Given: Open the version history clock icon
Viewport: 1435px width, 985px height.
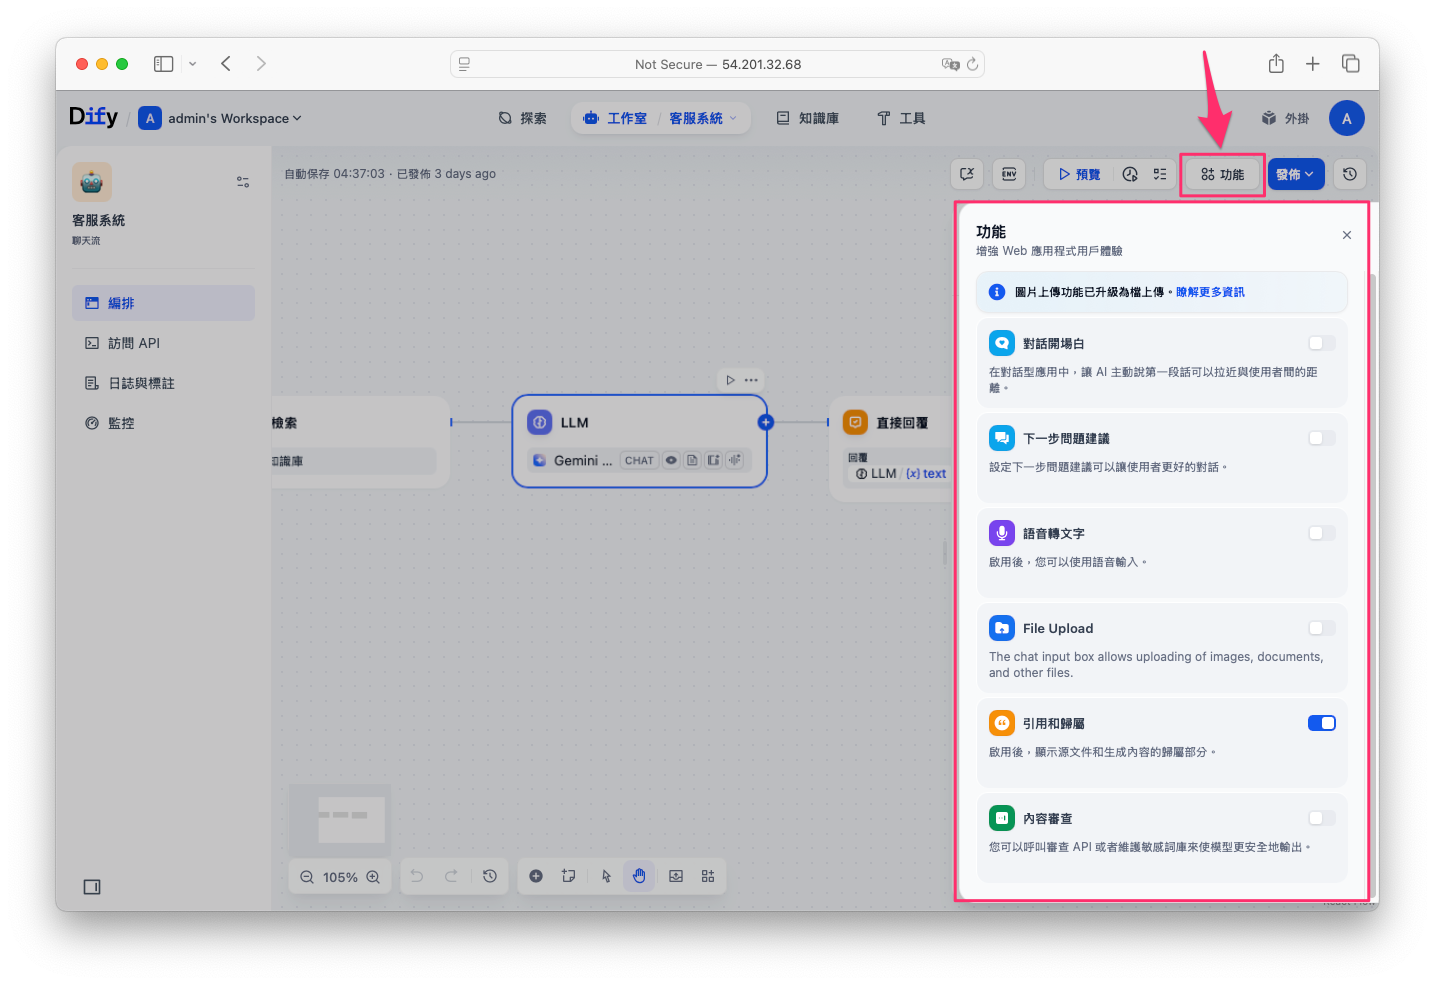Looking at the screenshot, I should click(x=1349, y=174).
